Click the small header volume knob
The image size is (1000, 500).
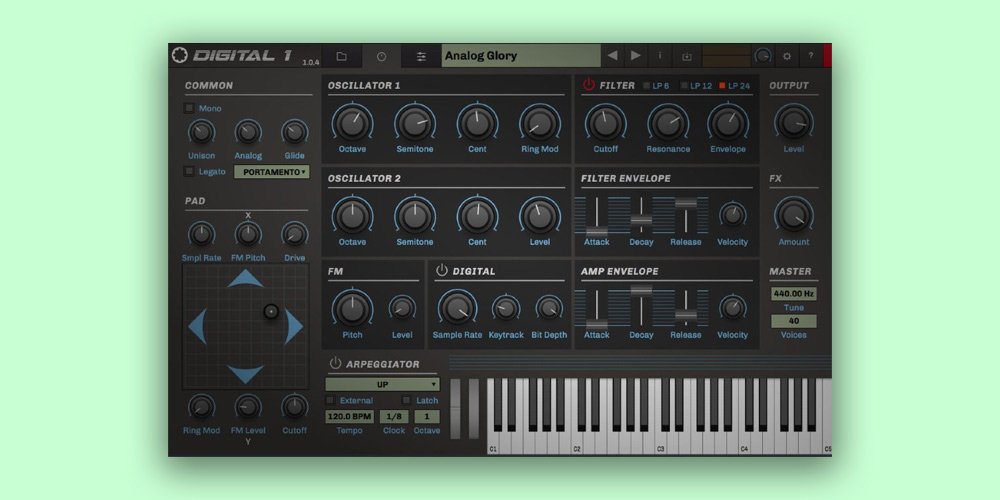point(763,56)
